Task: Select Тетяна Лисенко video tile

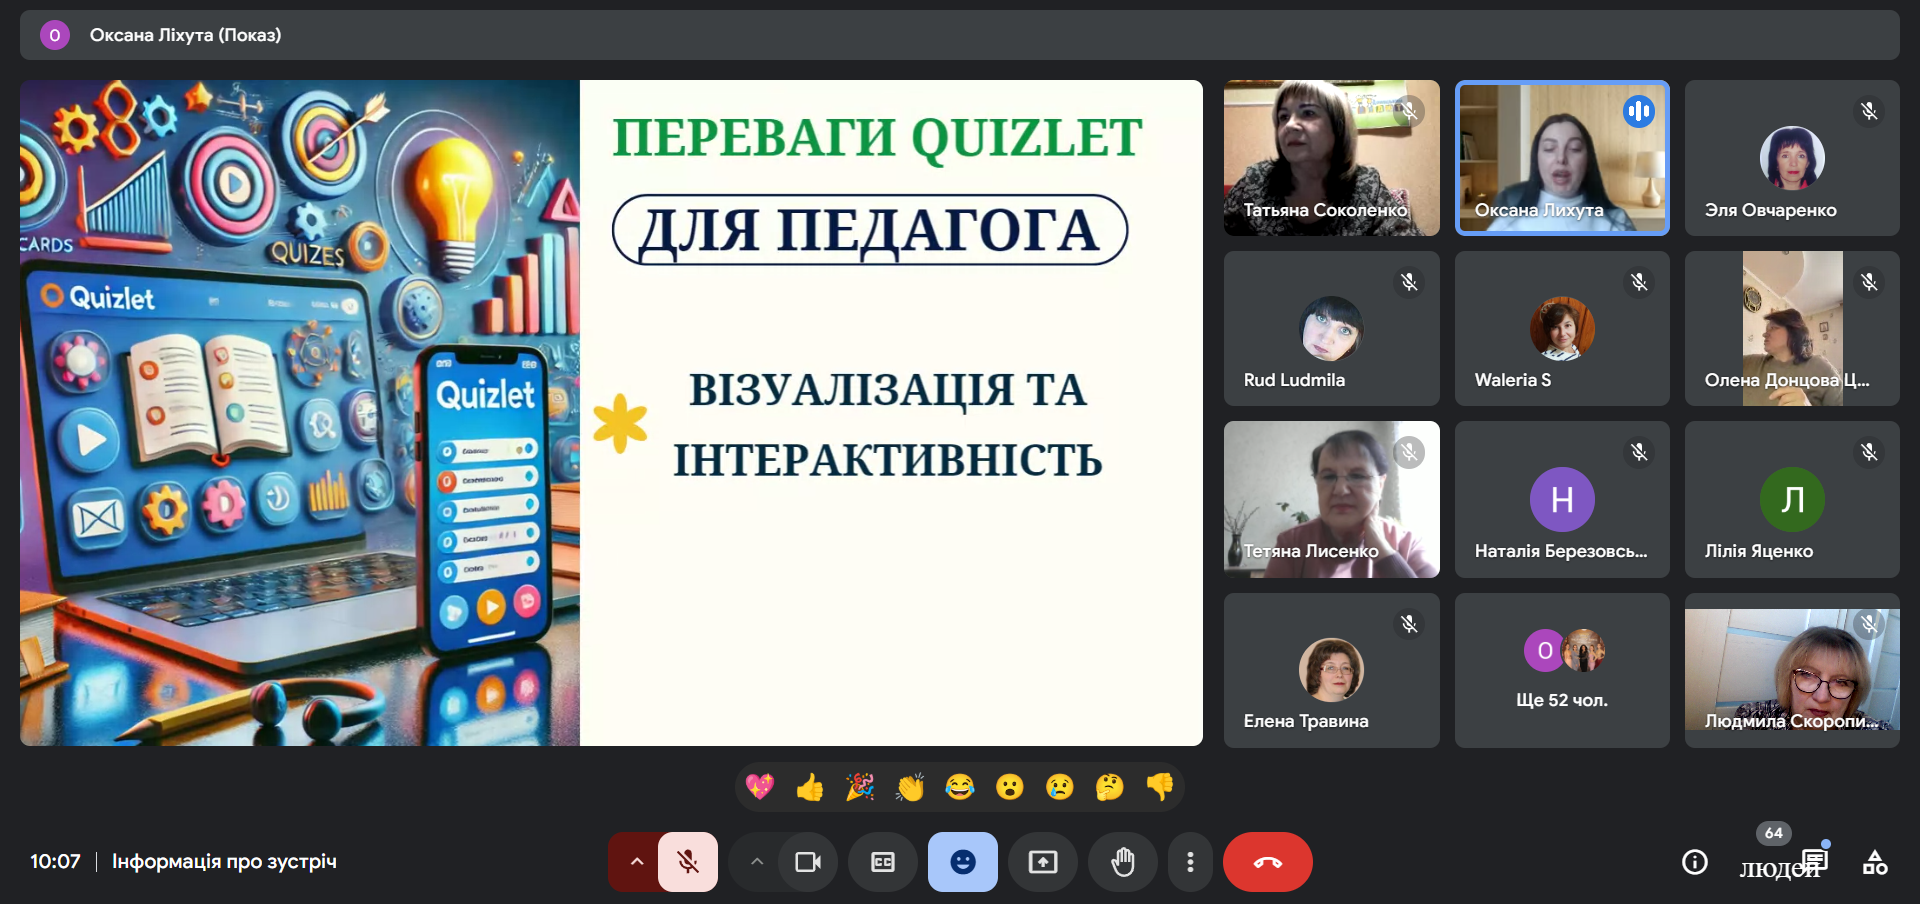Action: pyautogui.click(x=1332, y=499)
